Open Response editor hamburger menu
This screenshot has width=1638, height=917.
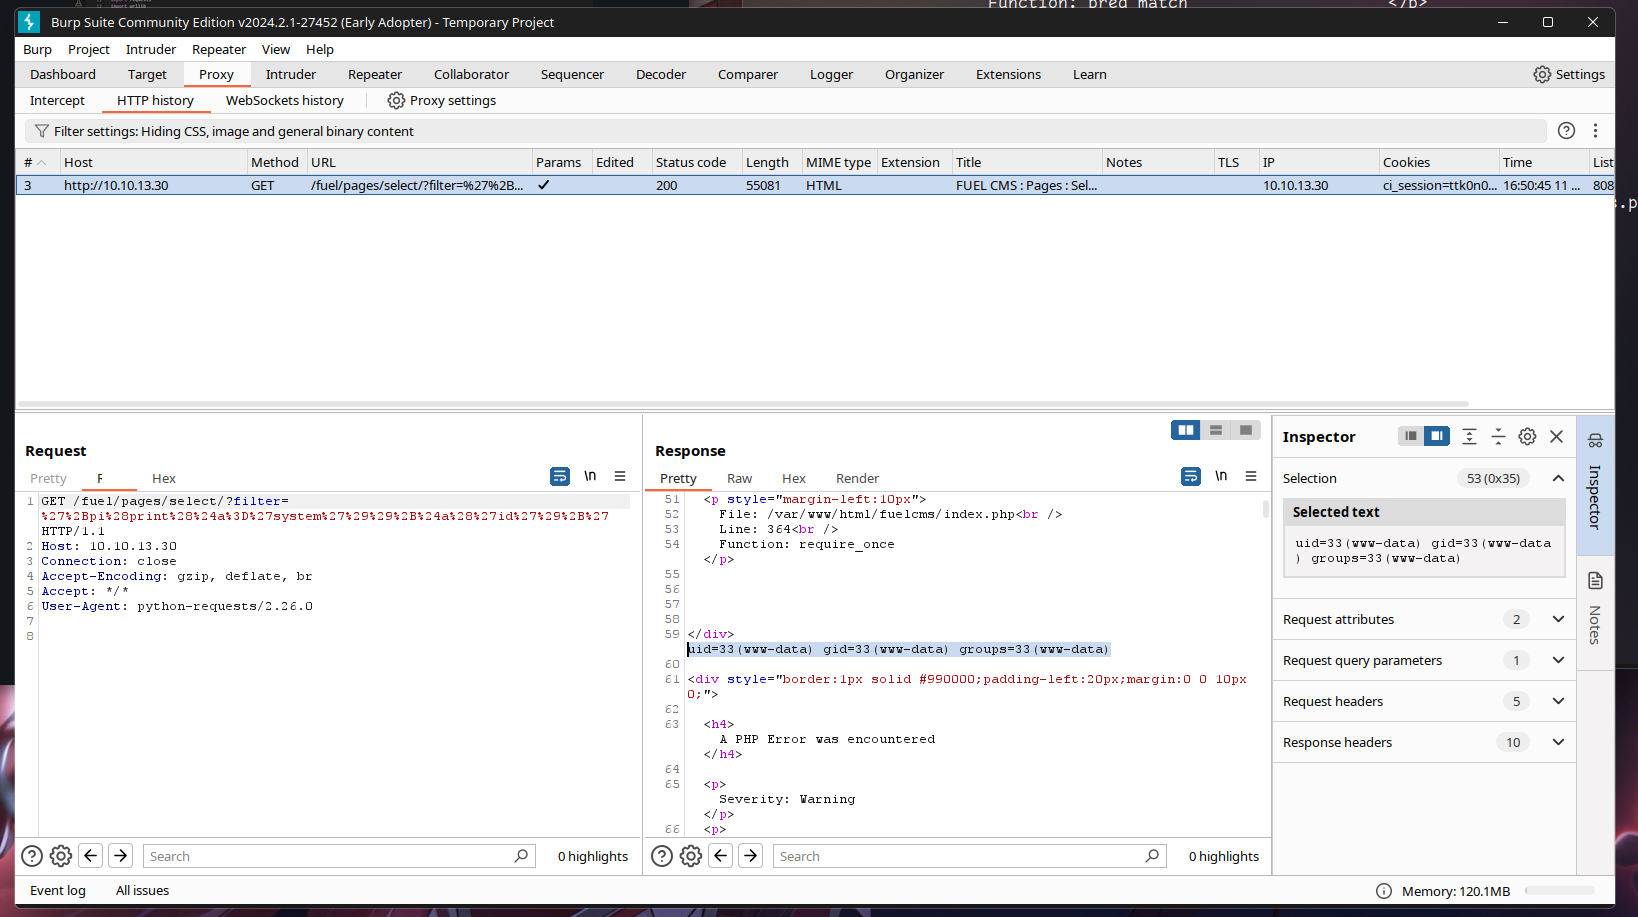point(1251,476)
